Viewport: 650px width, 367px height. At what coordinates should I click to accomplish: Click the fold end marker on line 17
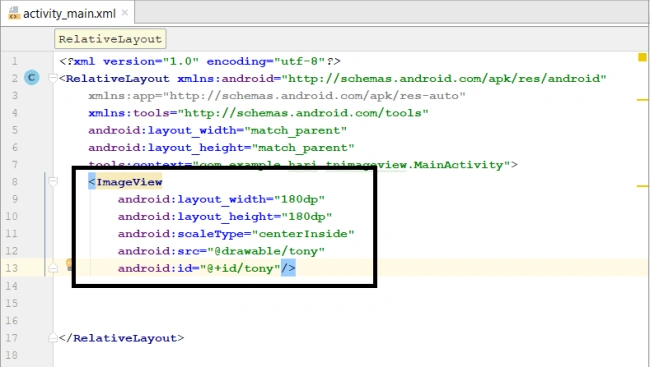pos(53,338)
